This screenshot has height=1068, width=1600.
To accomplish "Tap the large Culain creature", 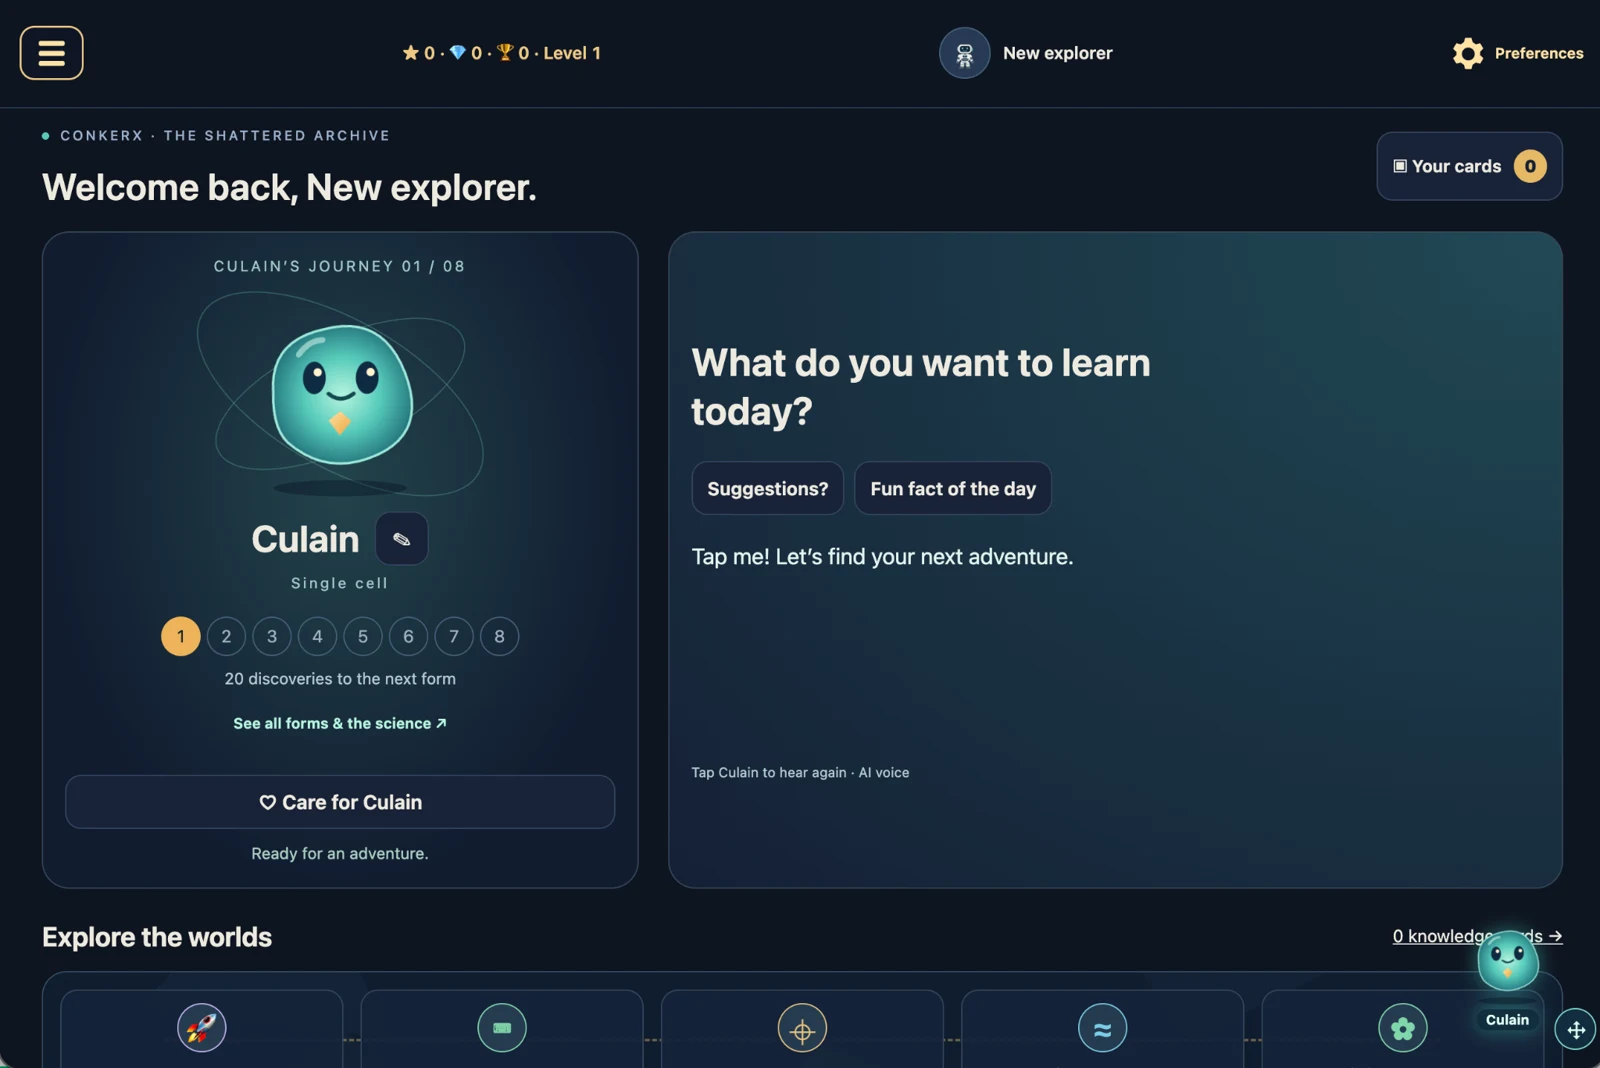I will pos(342,394).
